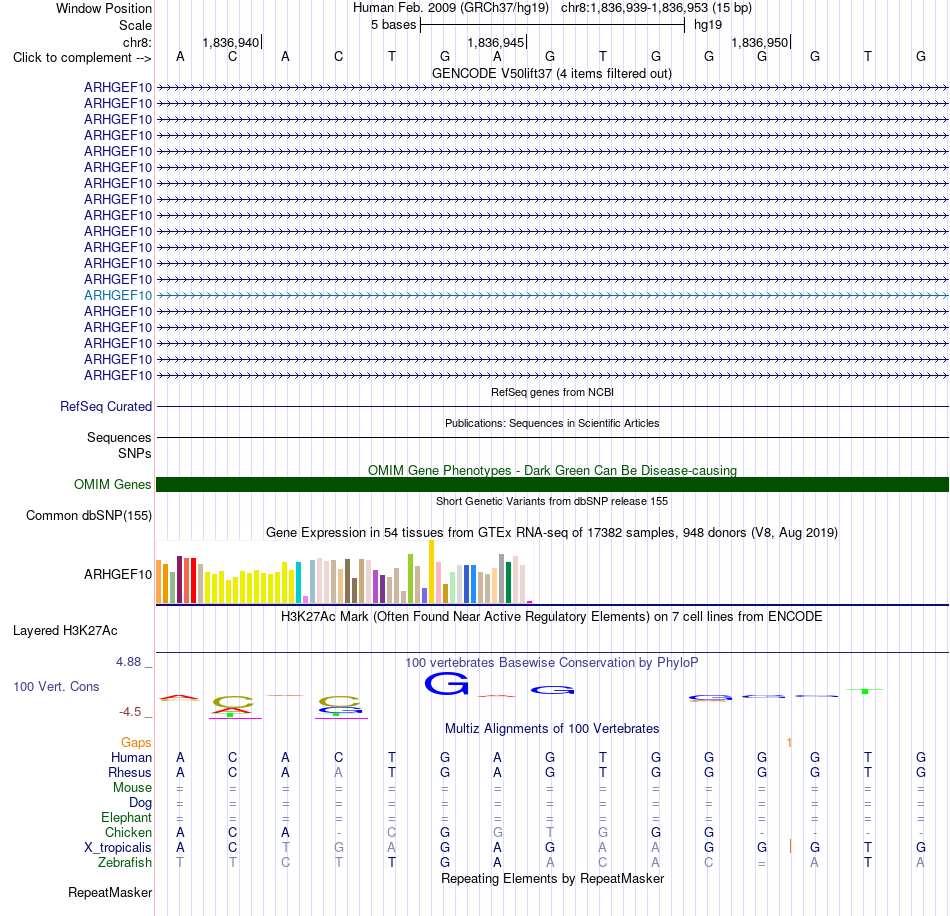Click the dark green OMIM gene bar
Image resolution: width=950 pixels, height=916 pixels.
click(552, 485)
